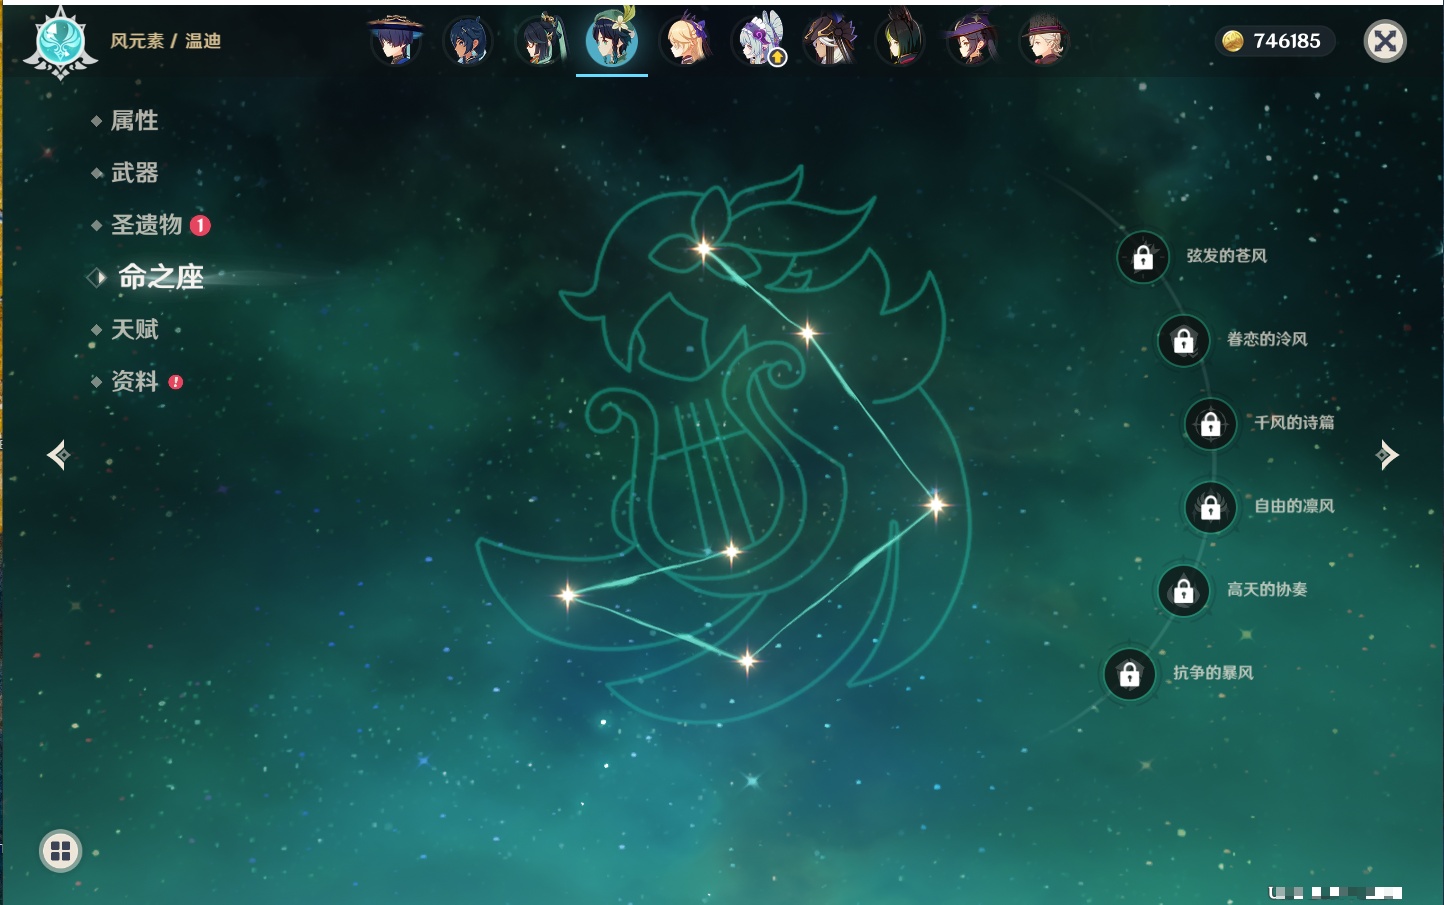Viewport: 1444px width, 905px height.
Task: Open the 圣遗物 artifacts page
Action: (x=146, y=225)
